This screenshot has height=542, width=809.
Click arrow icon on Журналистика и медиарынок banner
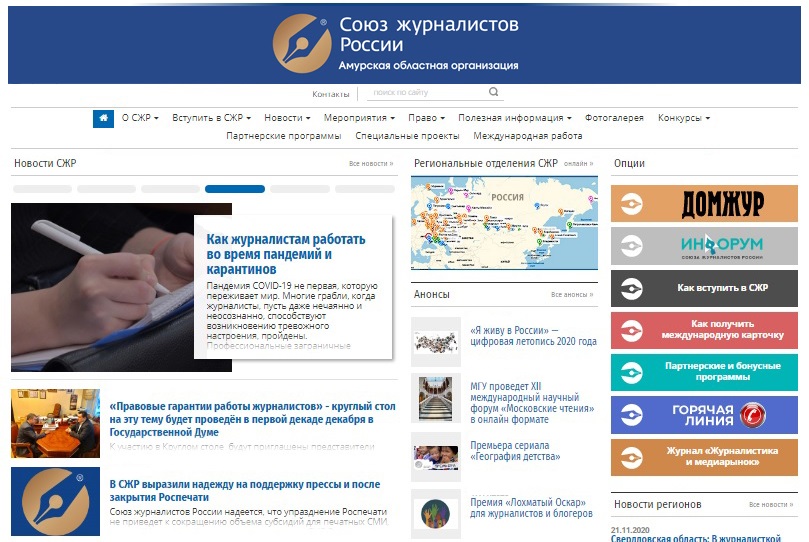pos(632,457)
